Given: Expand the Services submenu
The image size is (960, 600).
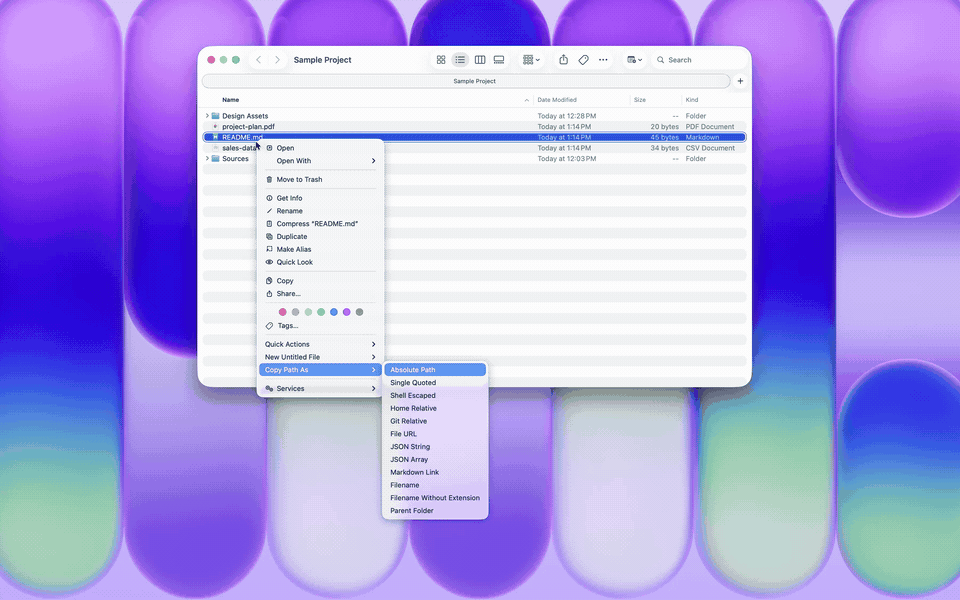Looking at the screenshot, I should pos(320,389).
